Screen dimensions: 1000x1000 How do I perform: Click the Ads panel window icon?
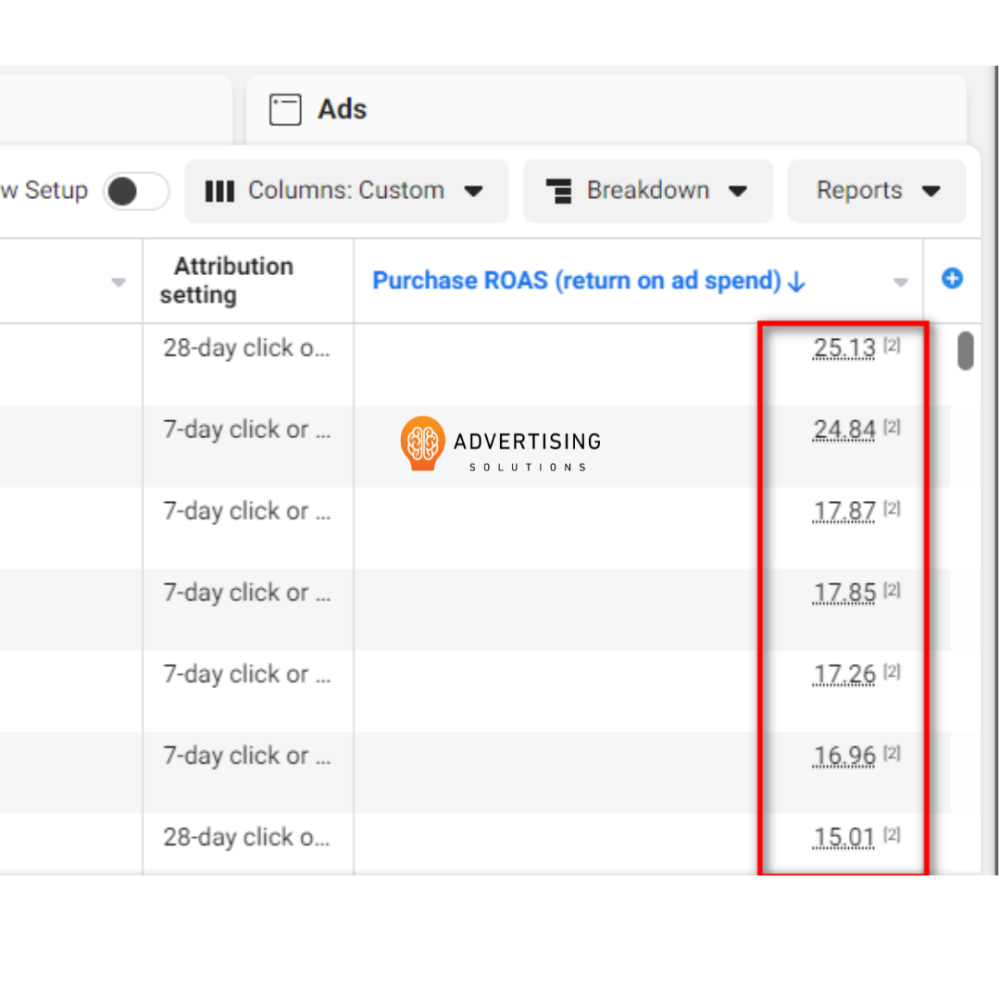[285, 110]
